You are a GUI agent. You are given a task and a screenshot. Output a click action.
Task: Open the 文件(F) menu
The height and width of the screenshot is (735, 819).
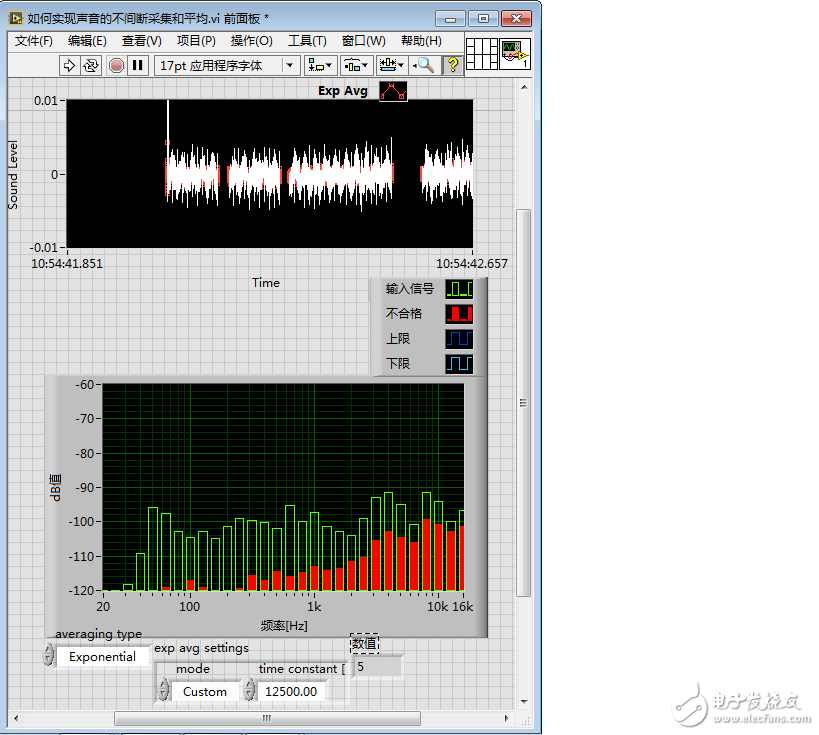point(34,41)
